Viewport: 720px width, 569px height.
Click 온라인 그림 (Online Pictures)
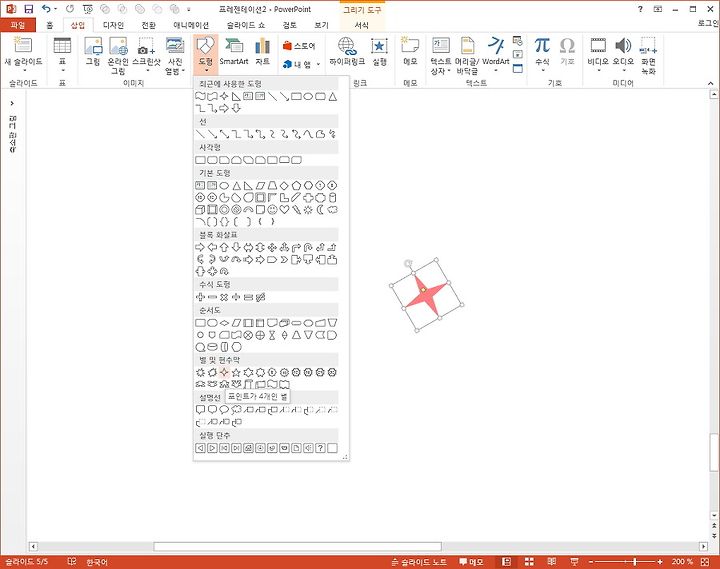(118, 55)
